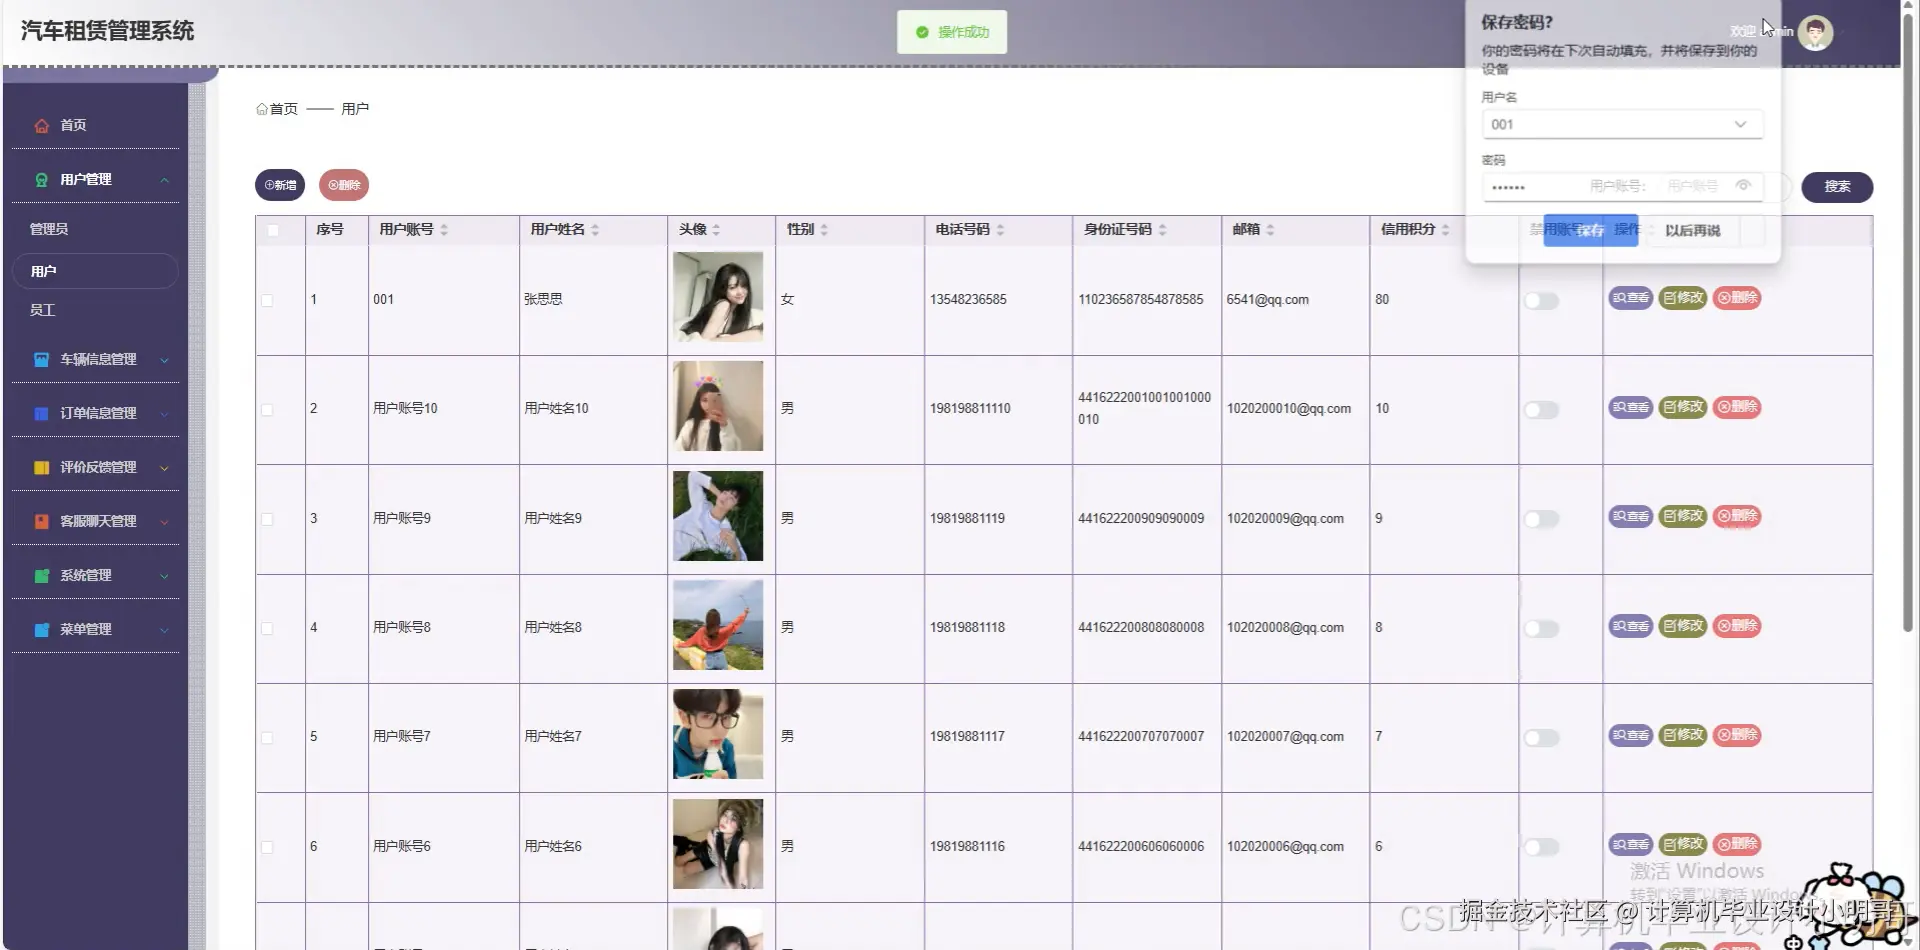Edit the user 张思思 row

(x=1683, y=298)
